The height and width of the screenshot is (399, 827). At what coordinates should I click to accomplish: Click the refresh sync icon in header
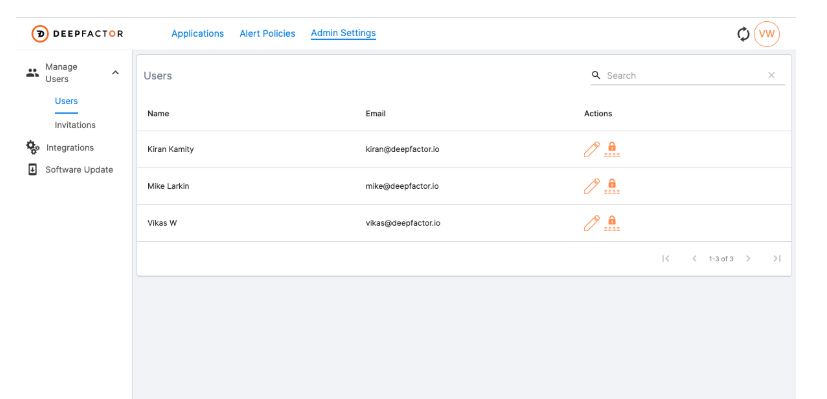coord(743,34)
